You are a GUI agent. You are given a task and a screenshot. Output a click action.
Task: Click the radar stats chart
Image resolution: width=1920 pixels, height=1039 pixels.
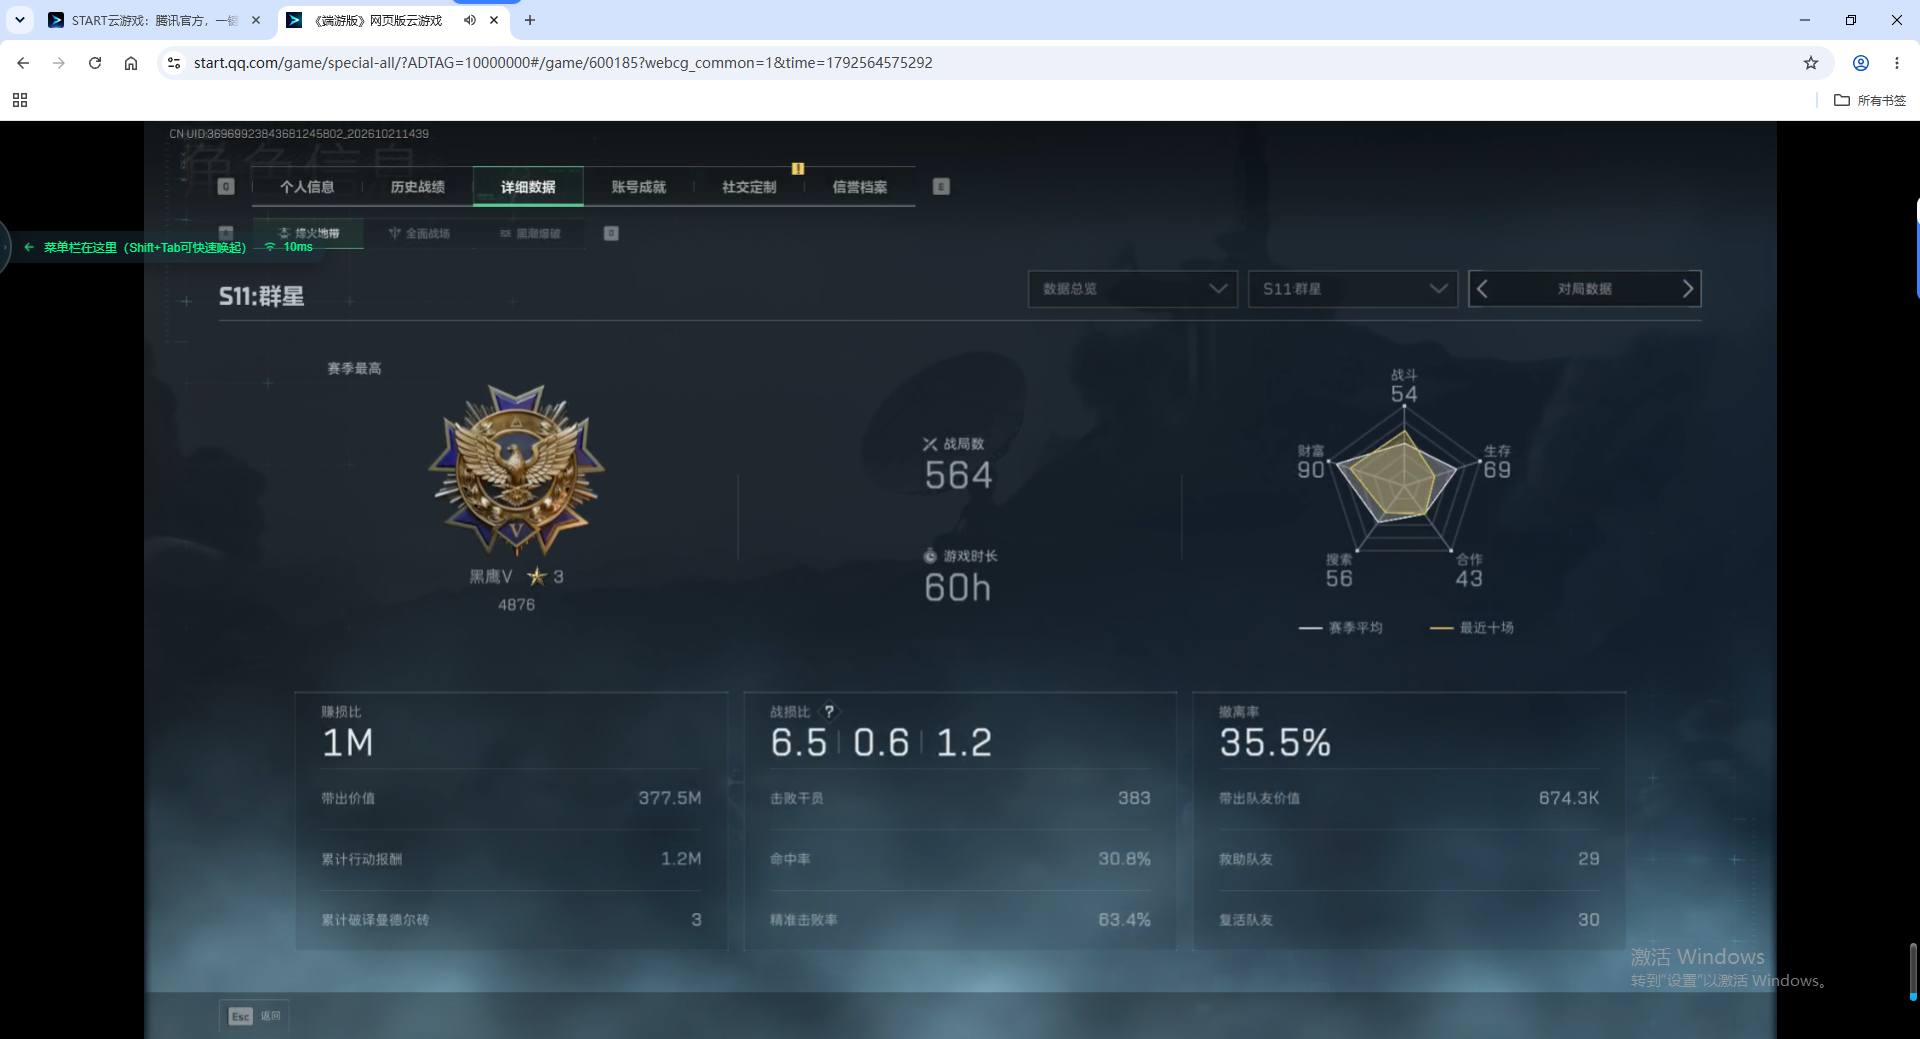point(1403,478)
